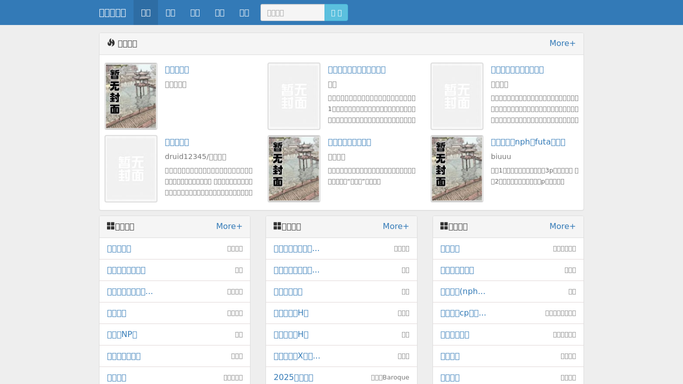Click the grid icon heading the middle list panel
The height and width of the screenshot is (384, 683).
tap(277, 226)
